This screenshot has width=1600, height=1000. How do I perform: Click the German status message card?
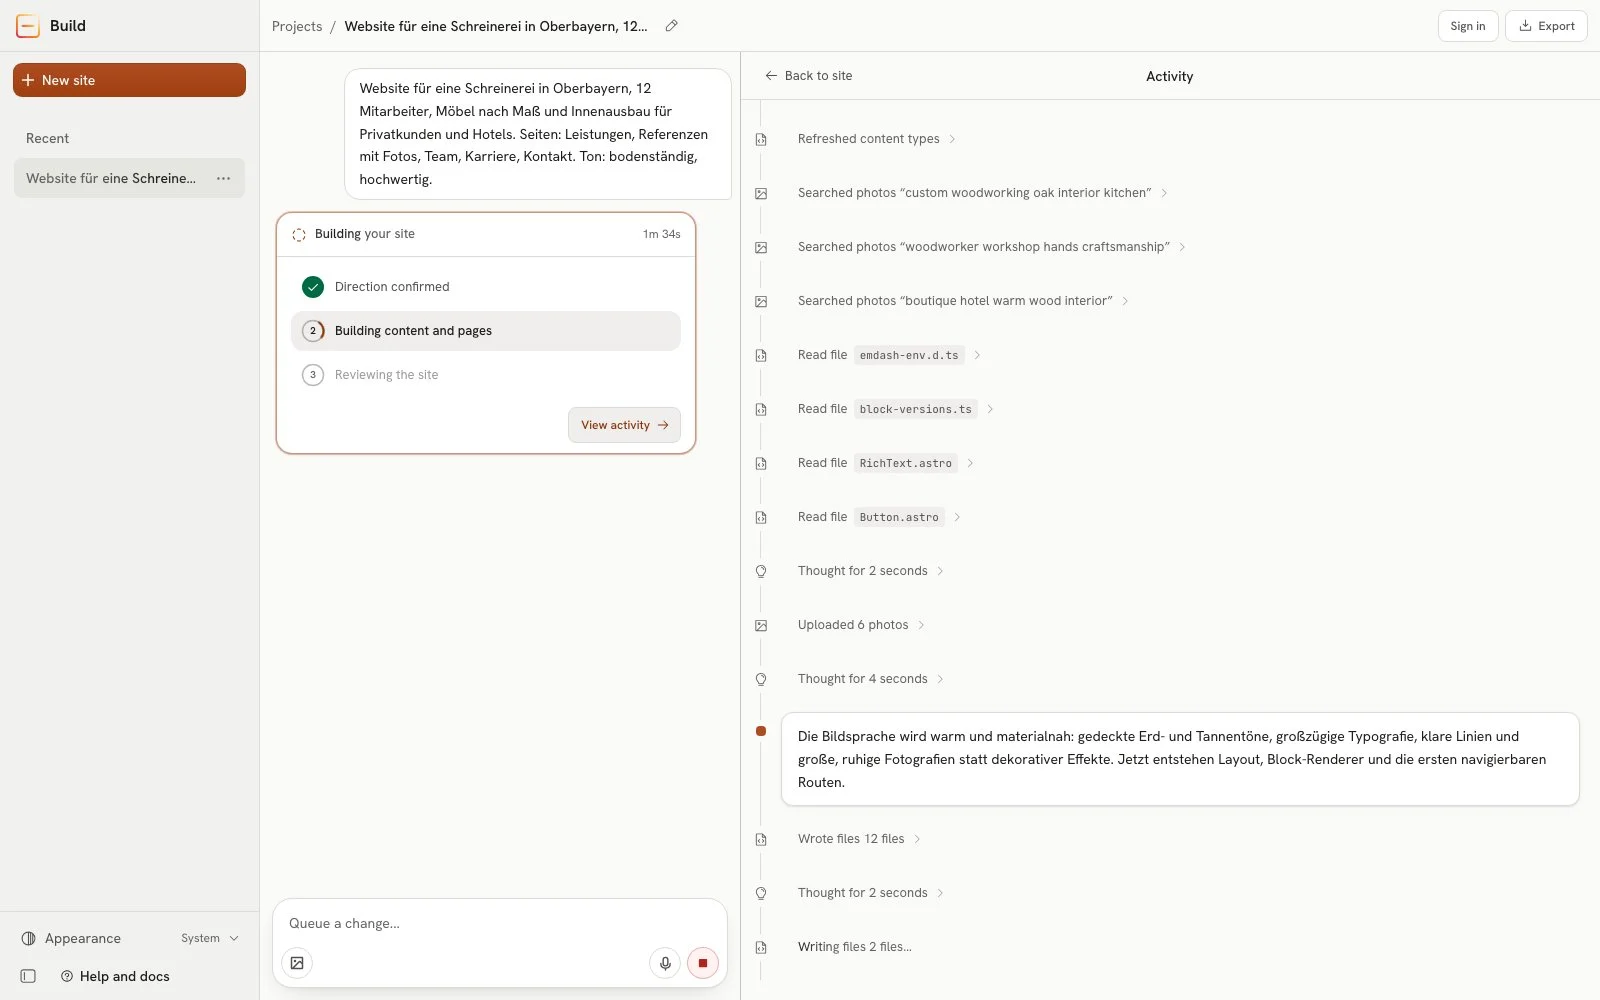(x=1180, y=759)
